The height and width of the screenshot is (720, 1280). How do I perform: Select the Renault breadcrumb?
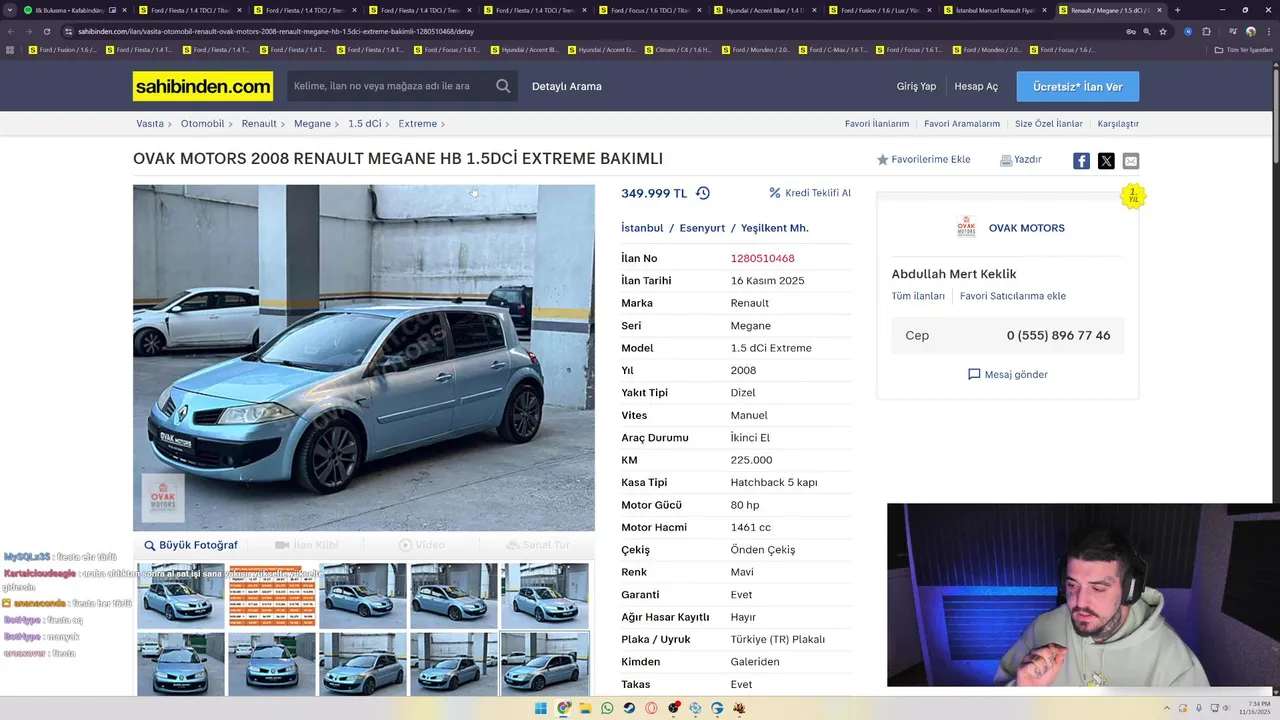pos(259,124)
